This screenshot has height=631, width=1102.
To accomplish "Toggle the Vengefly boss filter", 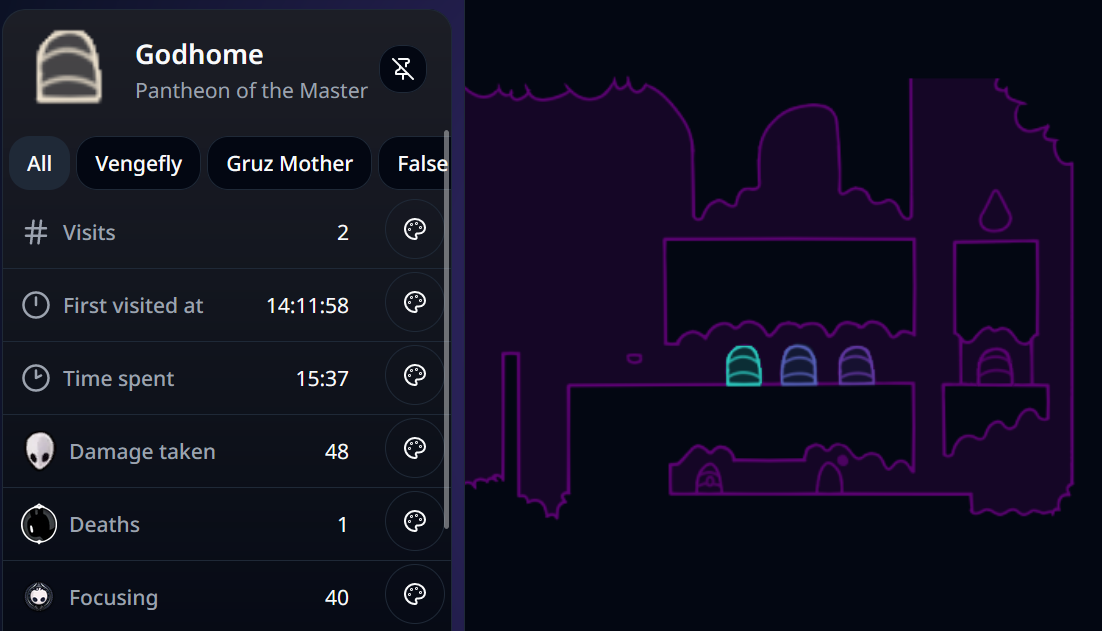I will coord(138,163).
